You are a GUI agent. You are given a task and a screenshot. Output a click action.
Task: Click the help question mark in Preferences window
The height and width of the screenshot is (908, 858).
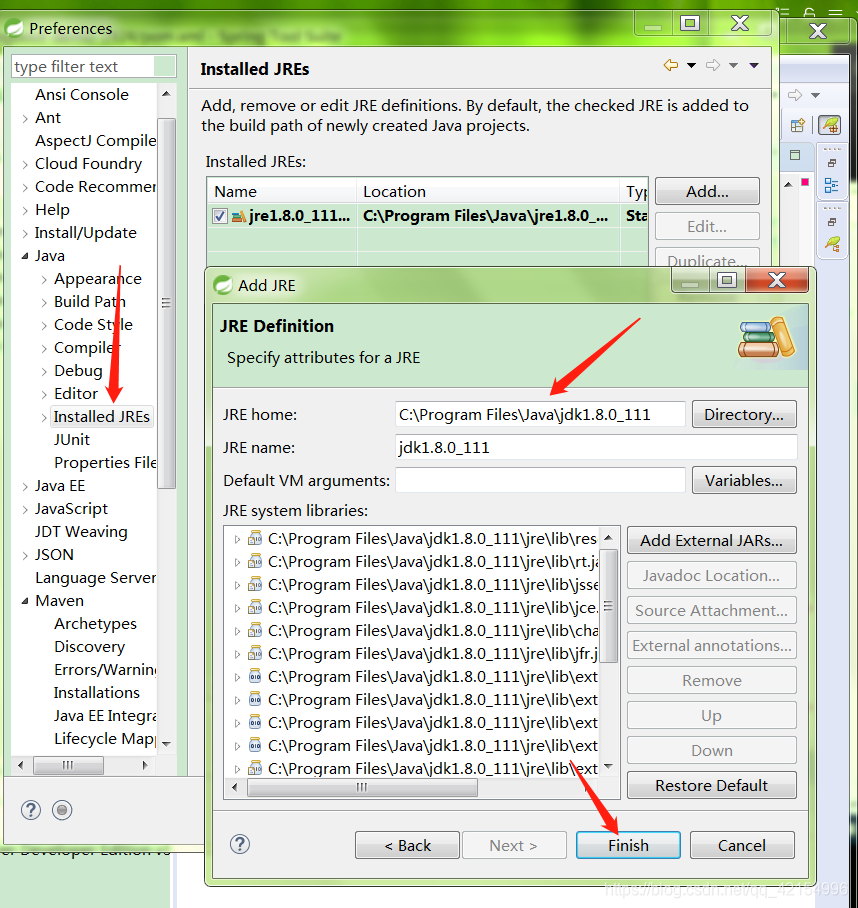(x=30, y=810)
